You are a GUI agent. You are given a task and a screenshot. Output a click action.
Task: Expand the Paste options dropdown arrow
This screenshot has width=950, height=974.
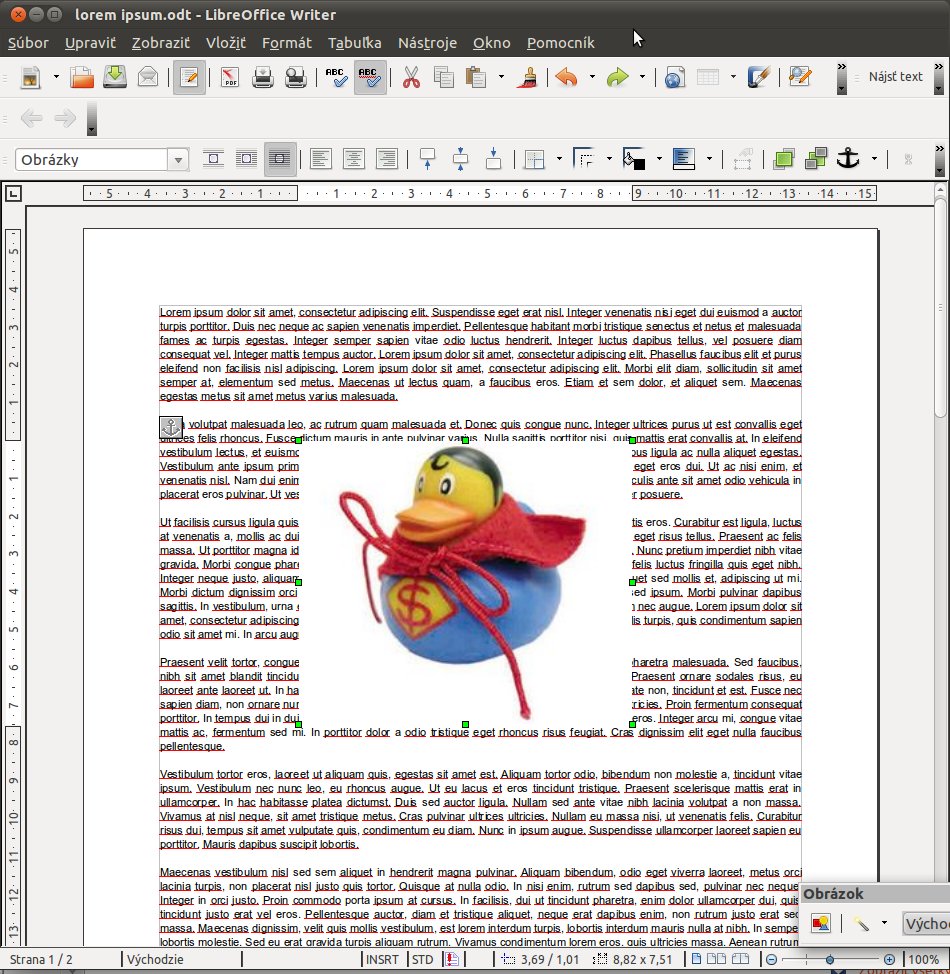[x=501, y=77]
